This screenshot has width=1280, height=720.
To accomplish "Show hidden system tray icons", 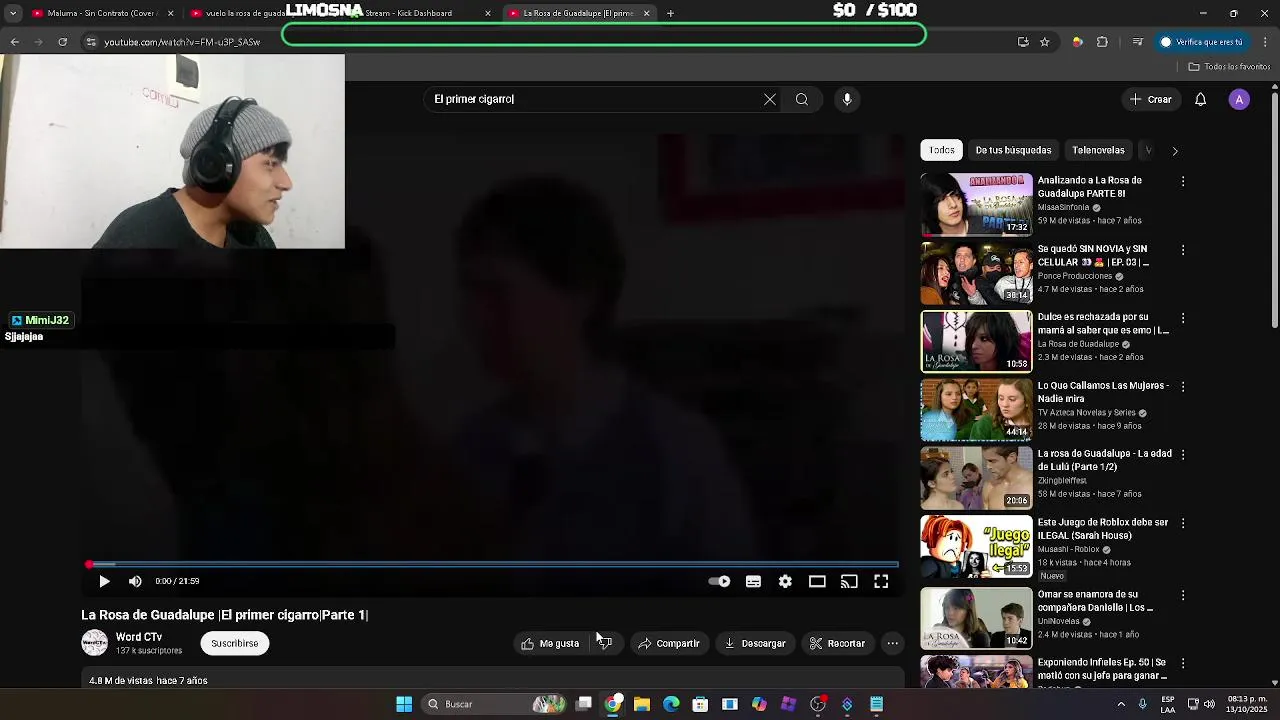I will 1121,704.
